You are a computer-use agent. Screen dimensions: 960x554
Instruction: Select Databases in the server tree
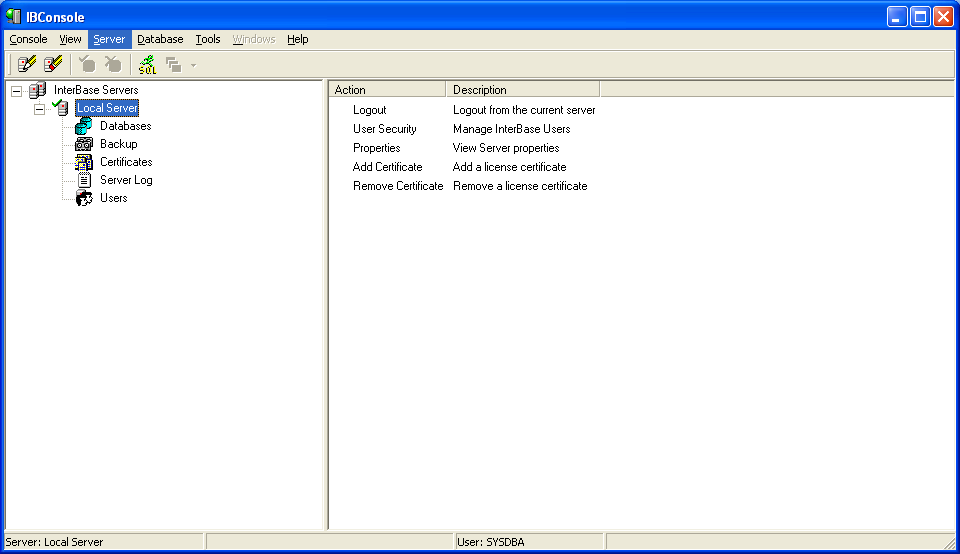coord(126,126)
